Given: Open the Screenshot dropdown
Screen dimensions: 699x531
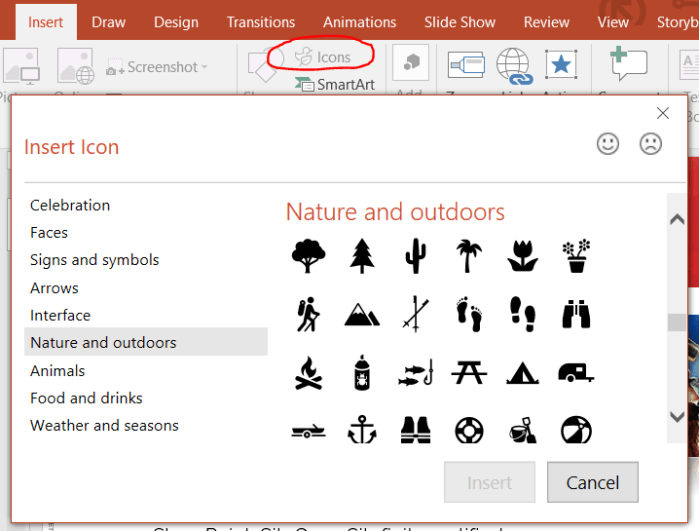Looking at the screenshot, I should [157, 67].
